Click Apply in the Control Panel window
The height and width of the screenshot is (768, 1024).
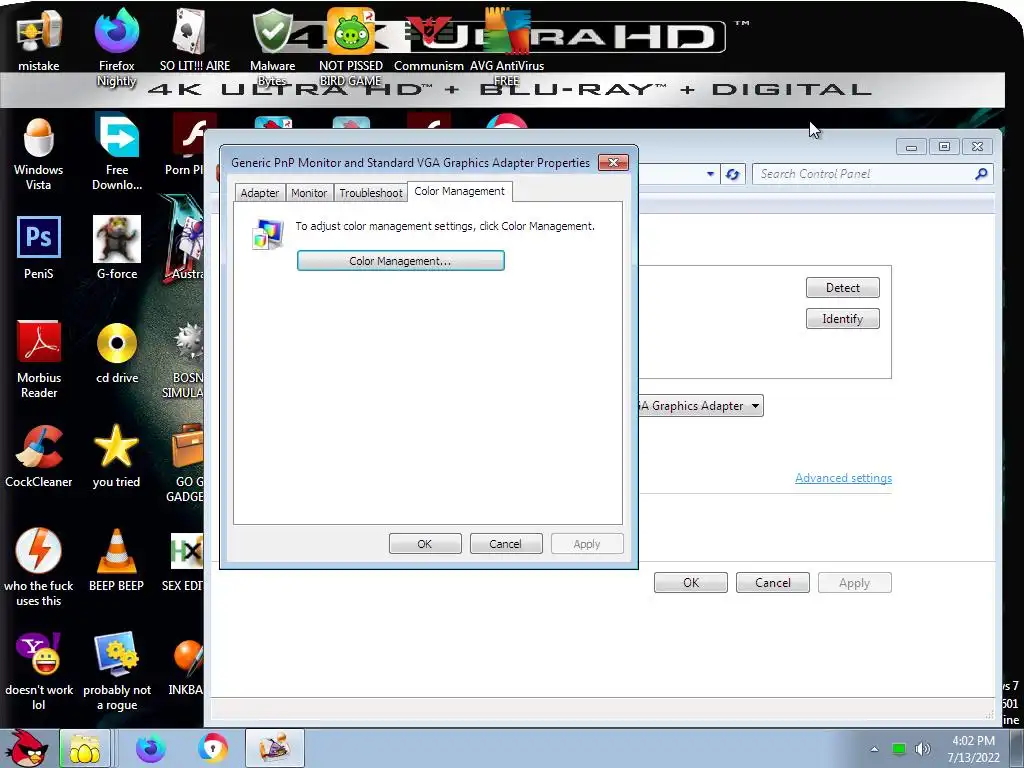coord(854,583)
